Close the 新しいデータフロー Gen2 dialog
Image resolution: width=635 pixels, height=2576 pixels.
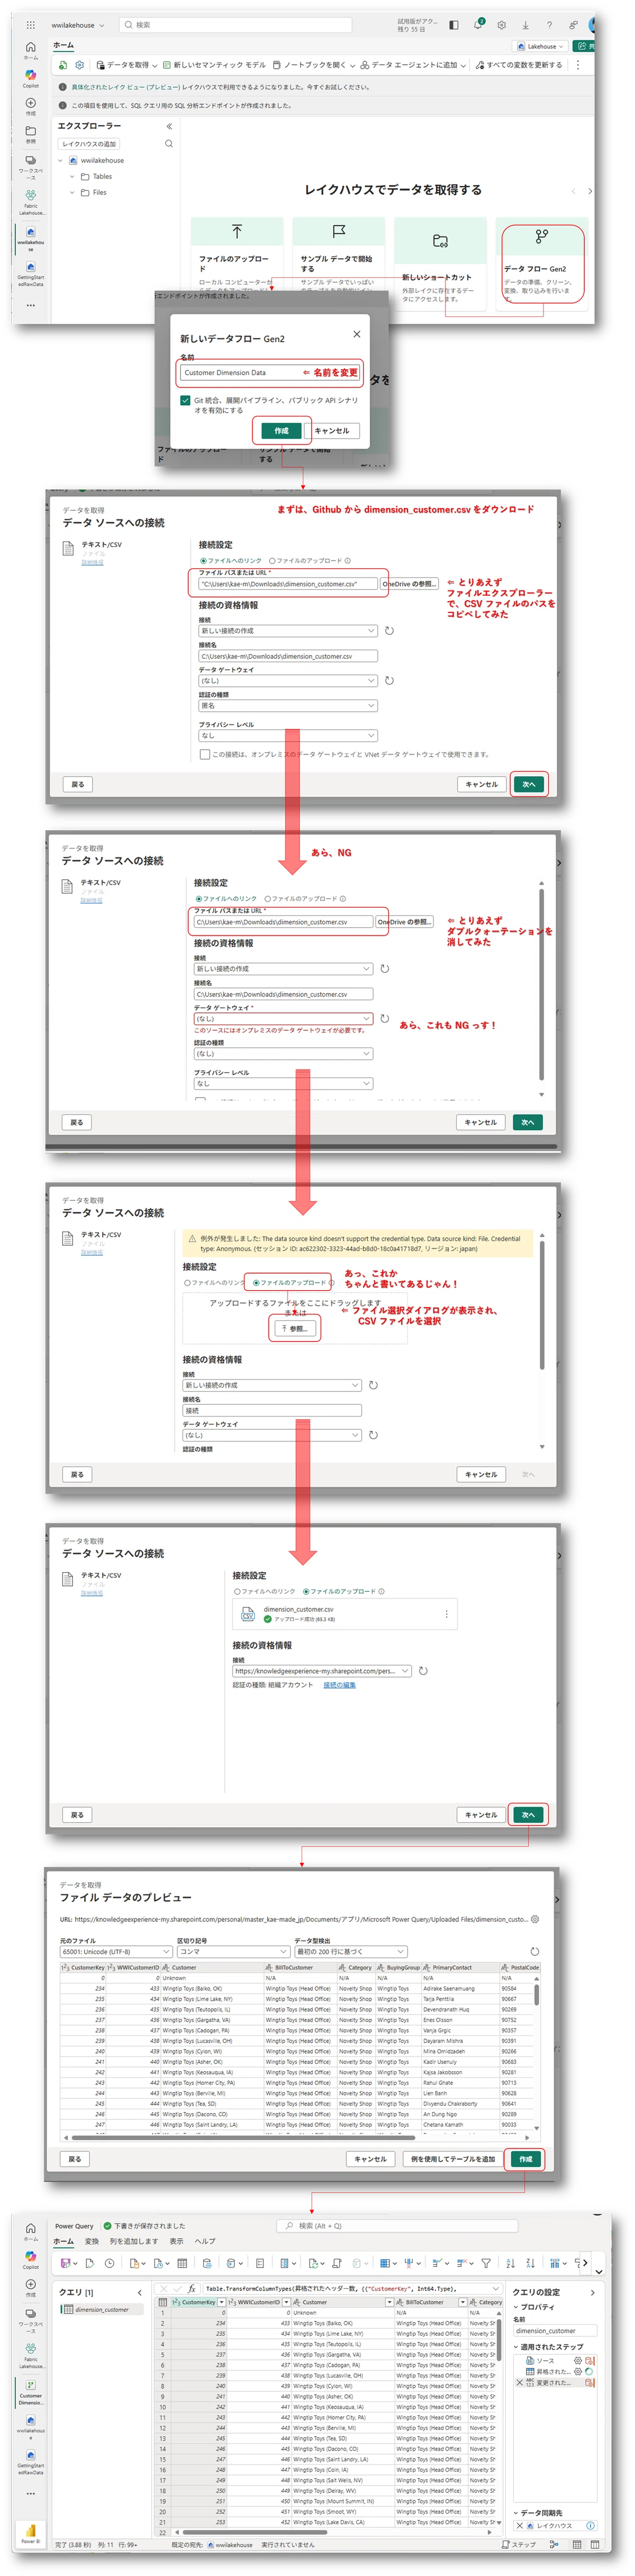click(x=357, y=334)
